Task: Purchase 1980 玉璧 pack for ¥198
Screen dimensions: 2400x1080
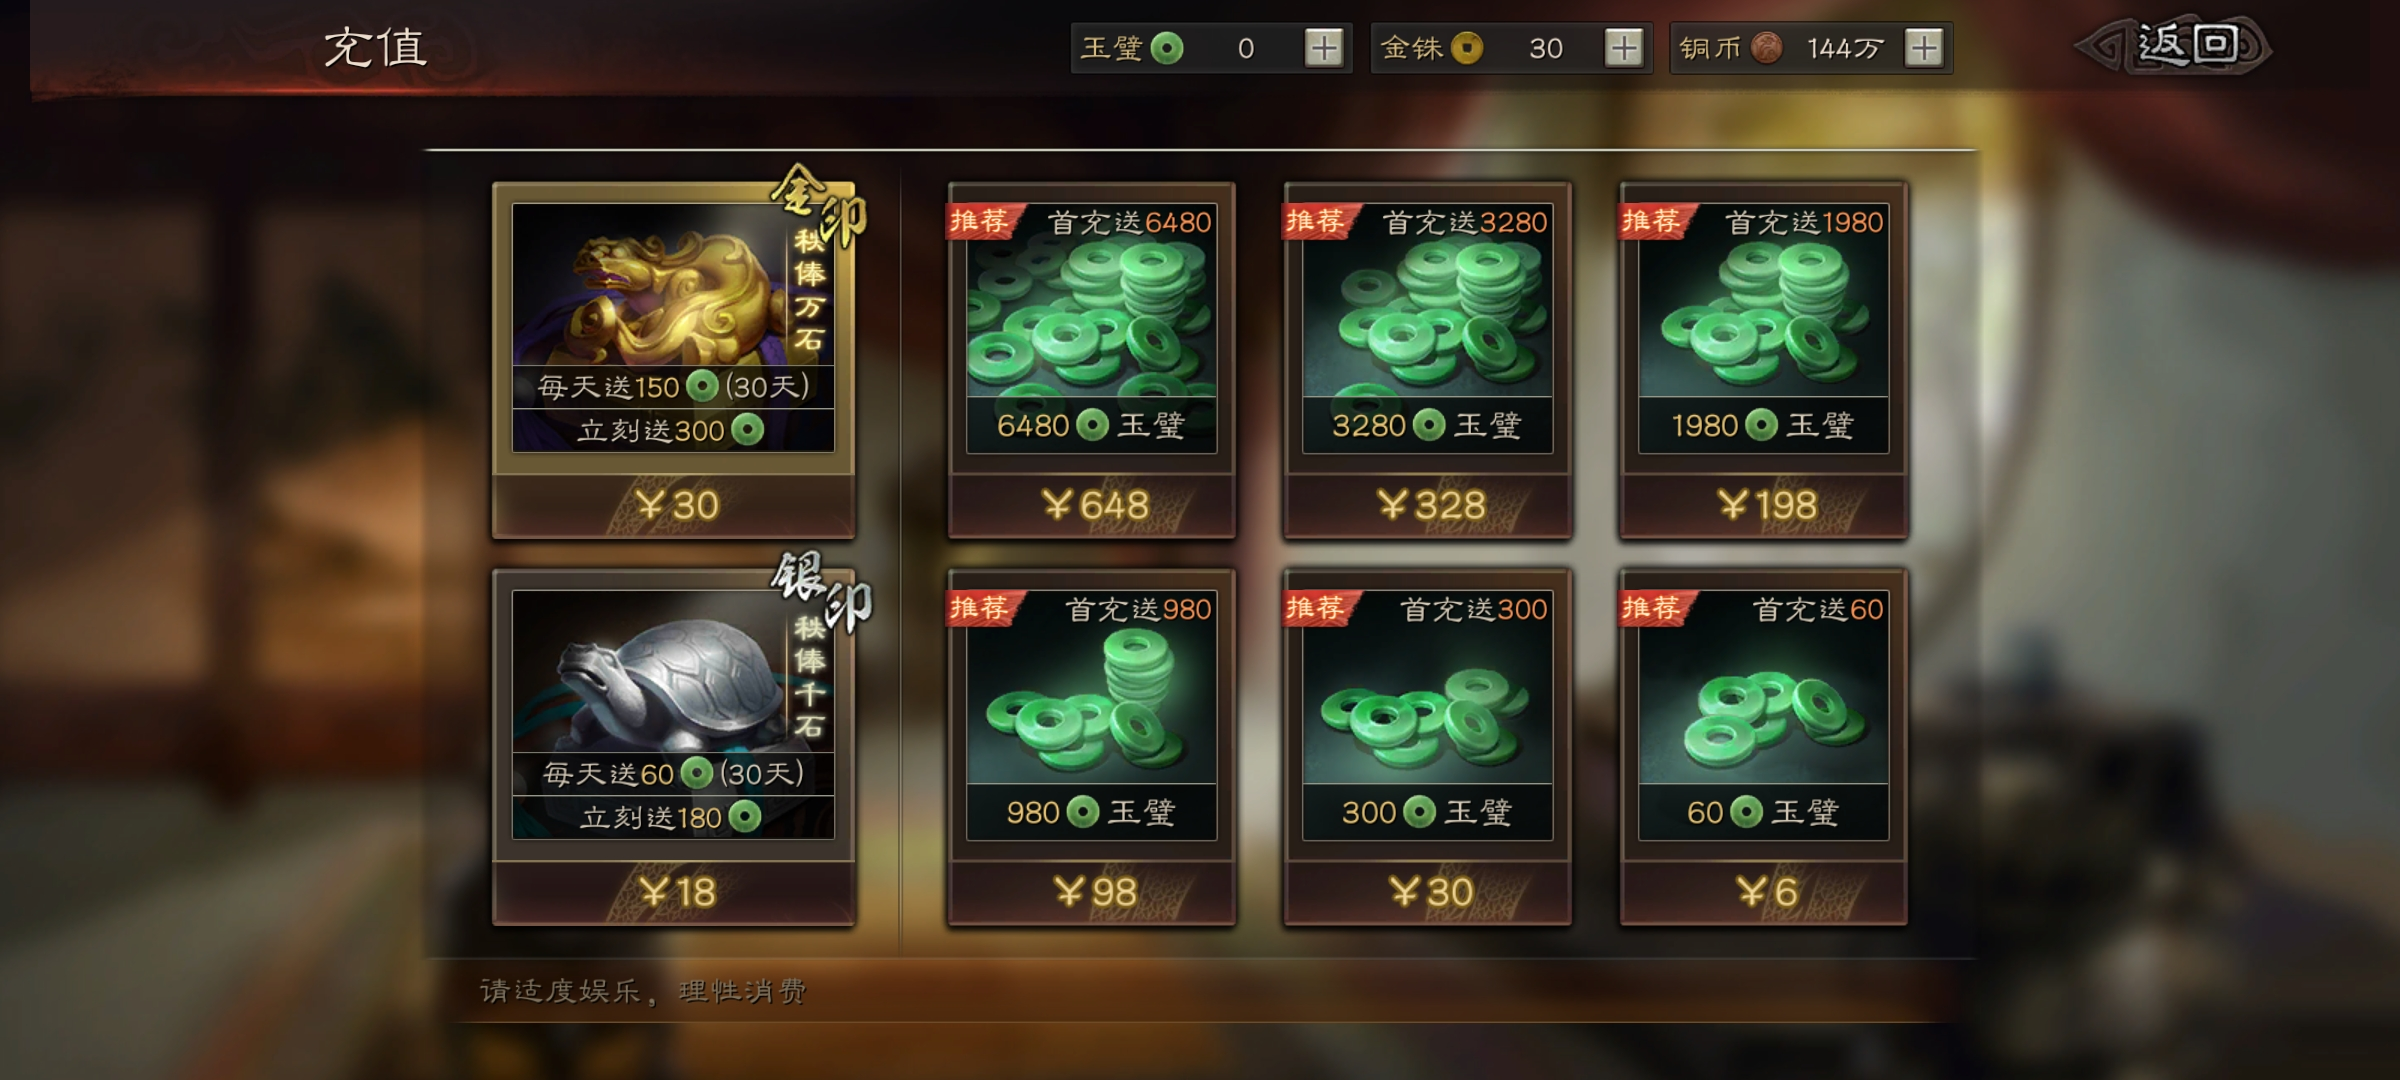Action: 1764,505
